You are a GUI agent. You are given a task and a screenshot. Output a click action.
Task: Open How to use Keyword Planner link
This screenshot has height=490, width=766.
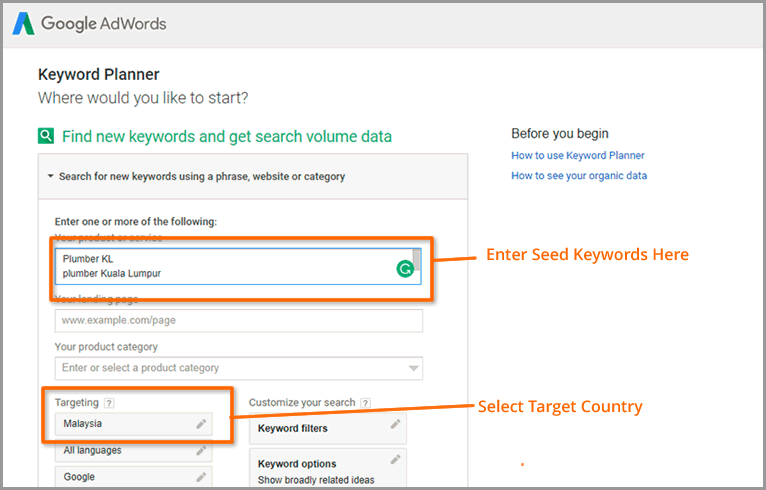[578, 155]
